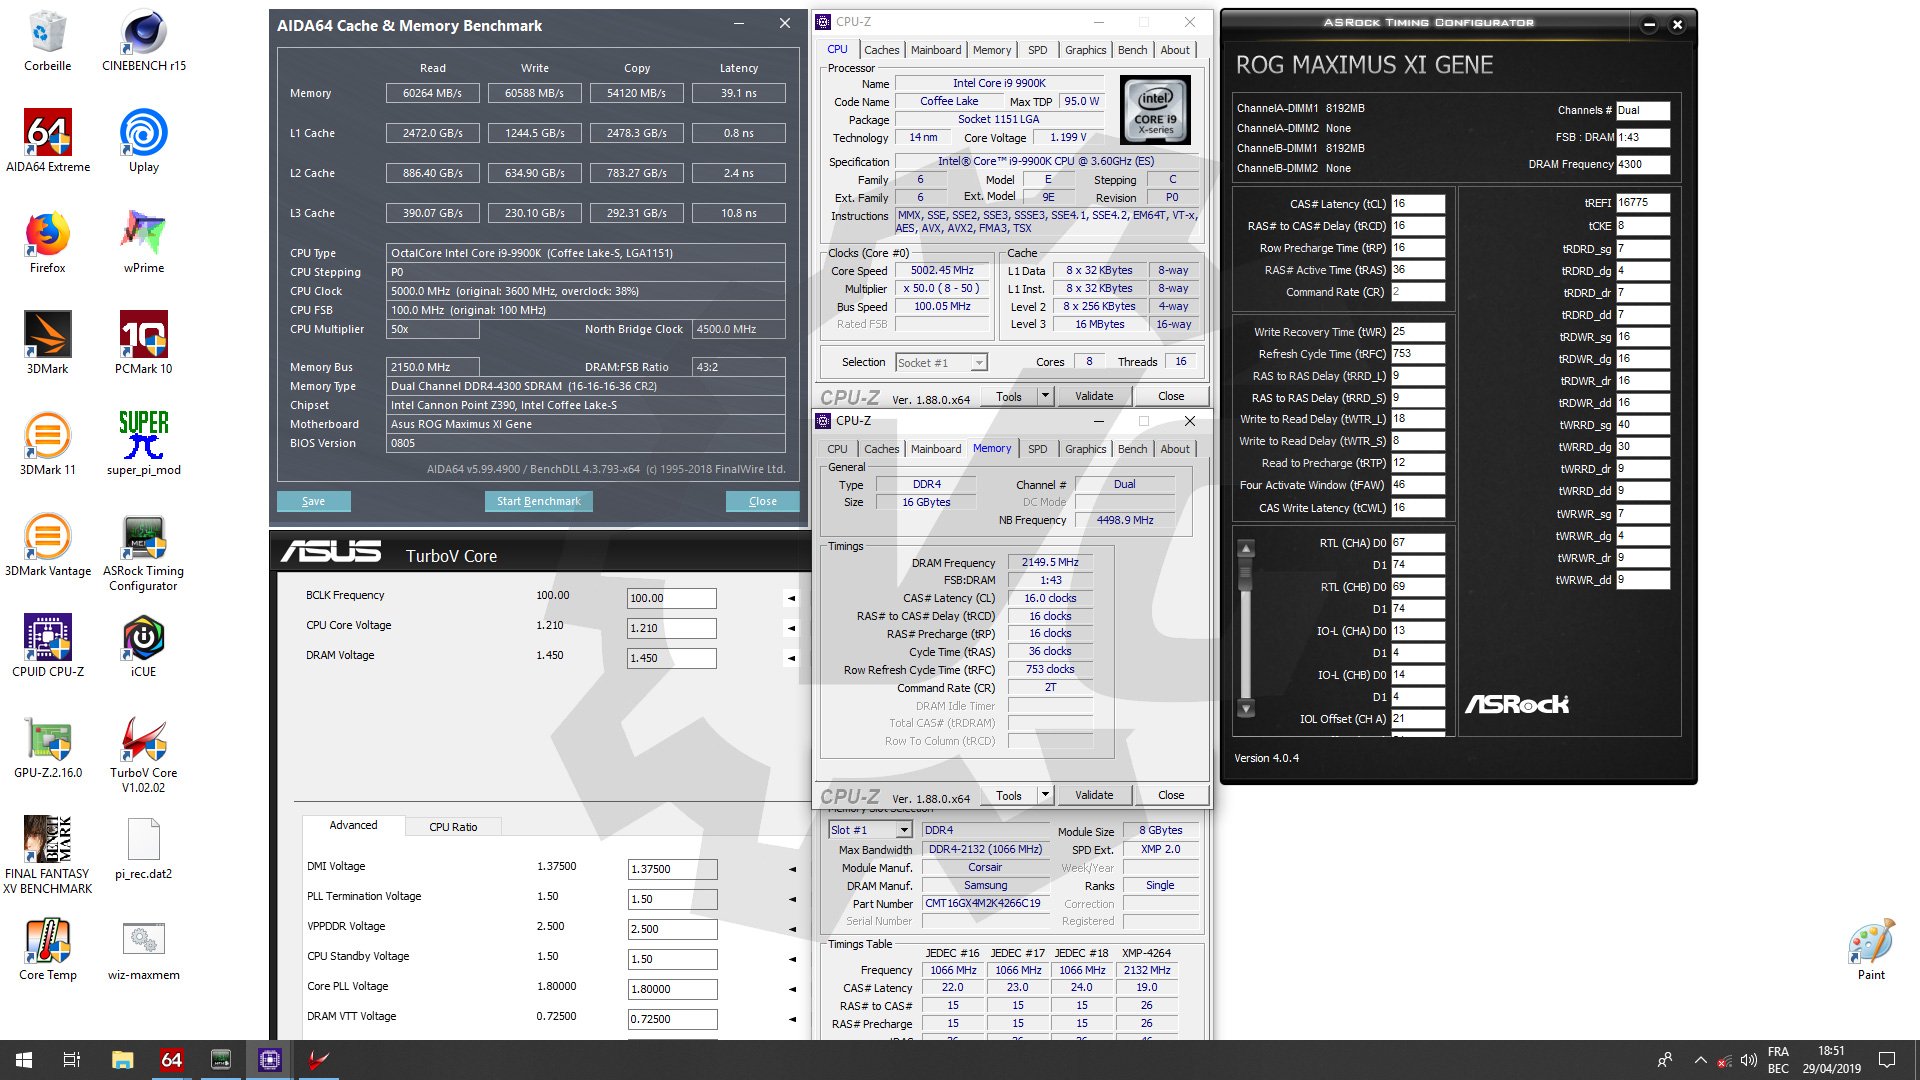Launch Paint from the desktop
The image size is (1920, 1080).
1871,949
